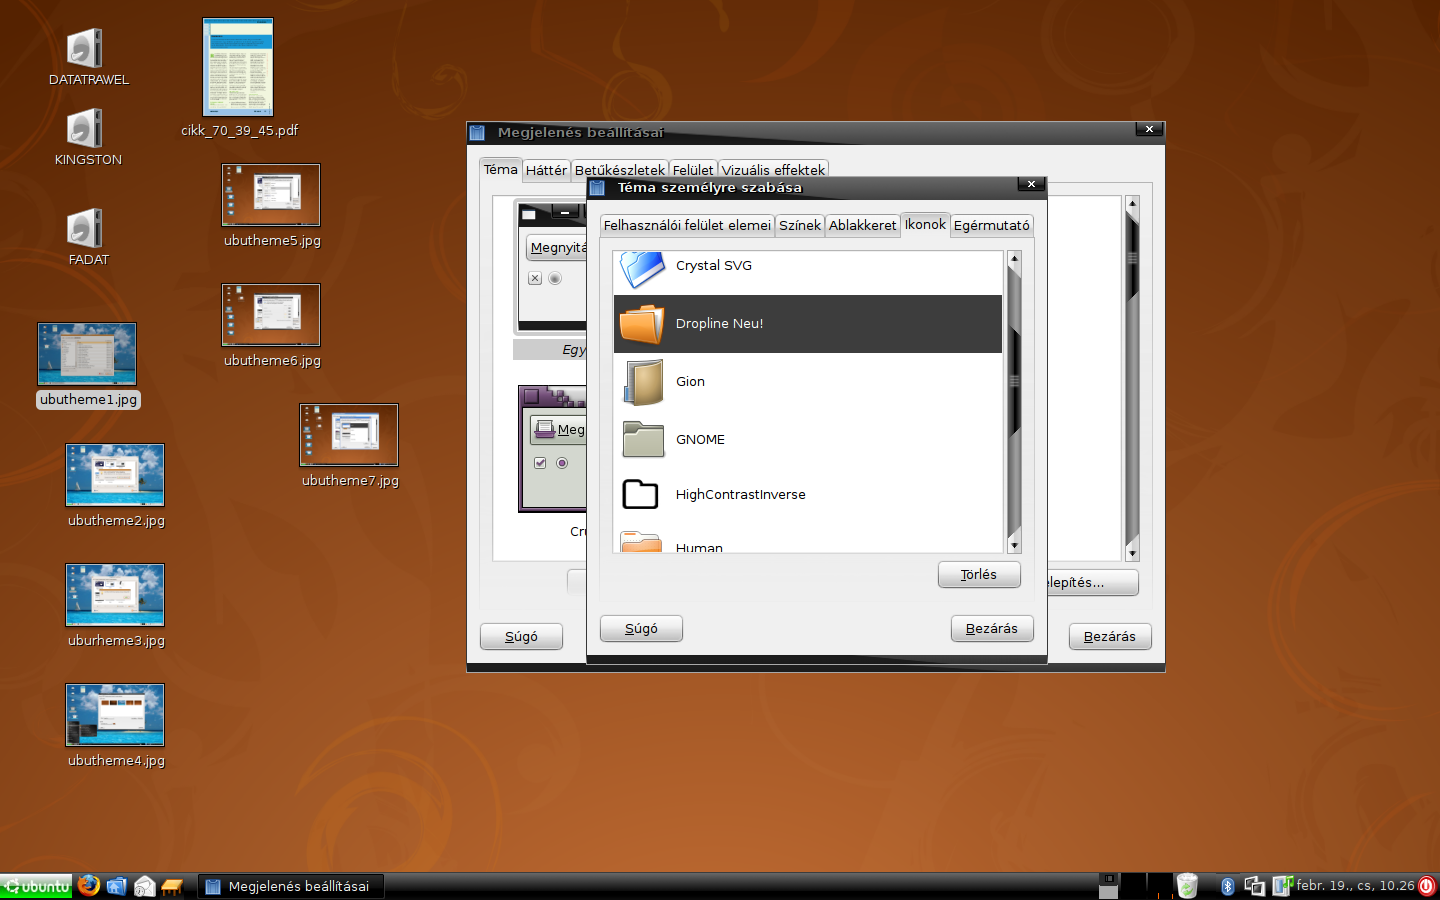Screen dimensions: 1440x900
Task: Select ubutheme5.jpg thumbnail
Action: click(271, 195)
